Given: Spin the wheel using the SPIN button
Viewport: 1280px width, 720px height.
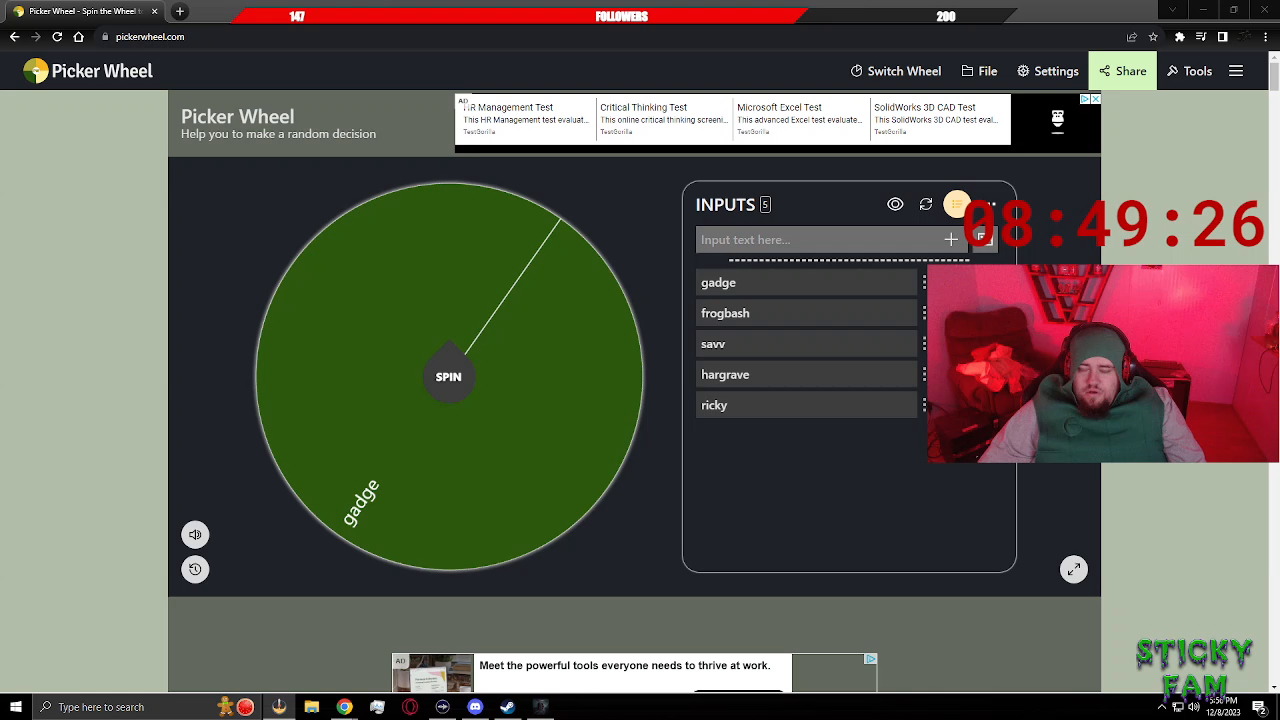Looking at the screenshot, I should (448, 377).
